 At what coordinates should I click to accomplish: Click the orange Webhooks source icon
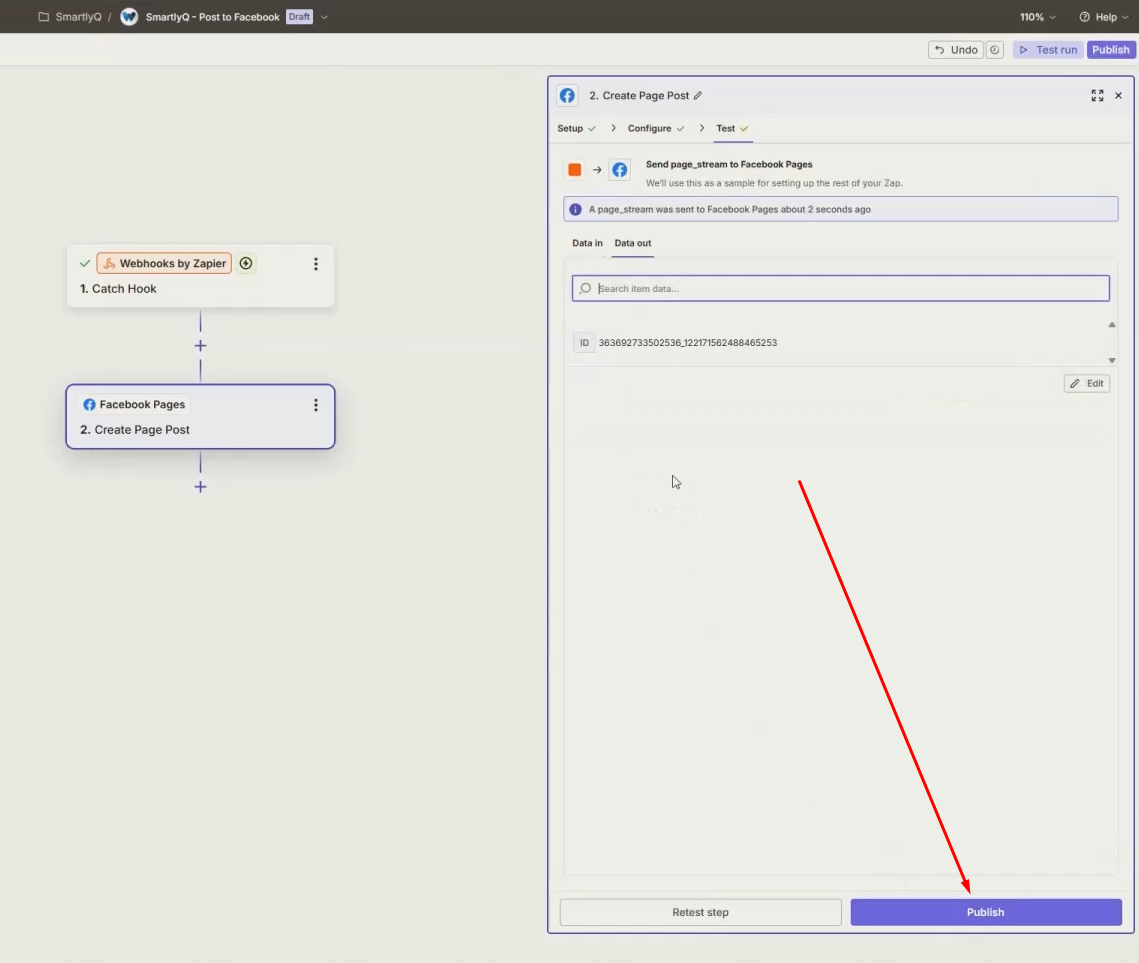click(575, 170)
